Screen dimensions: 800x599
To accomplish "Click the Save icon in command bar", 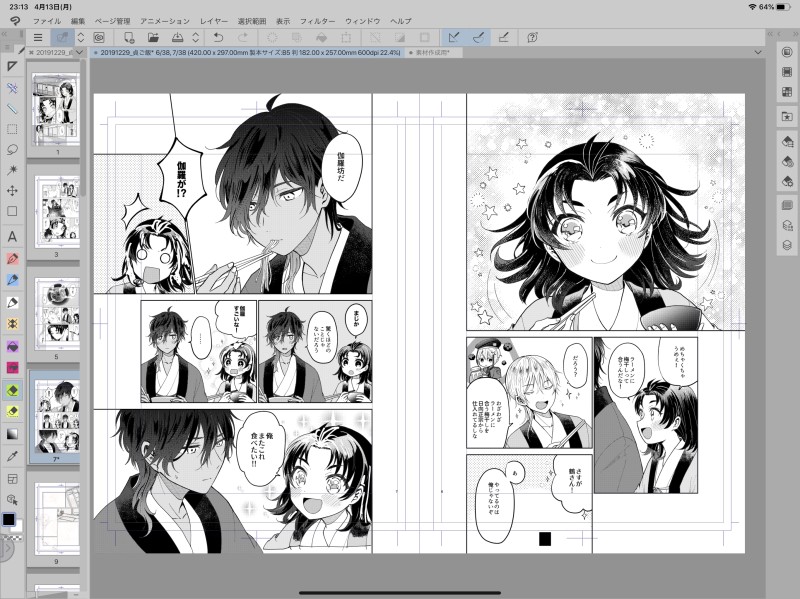I will pyautogui.click(x=177, y=37).
